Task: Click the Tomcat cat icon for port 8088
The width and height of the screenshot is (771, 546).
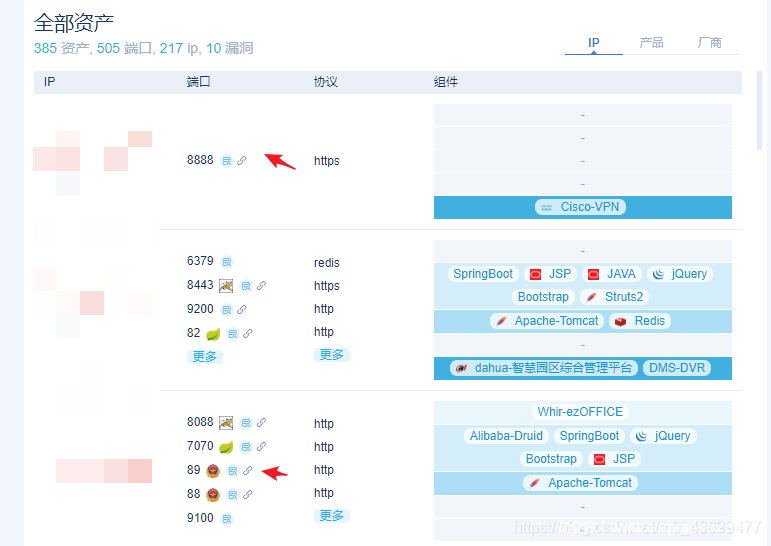Action: [x=227, y=423]
